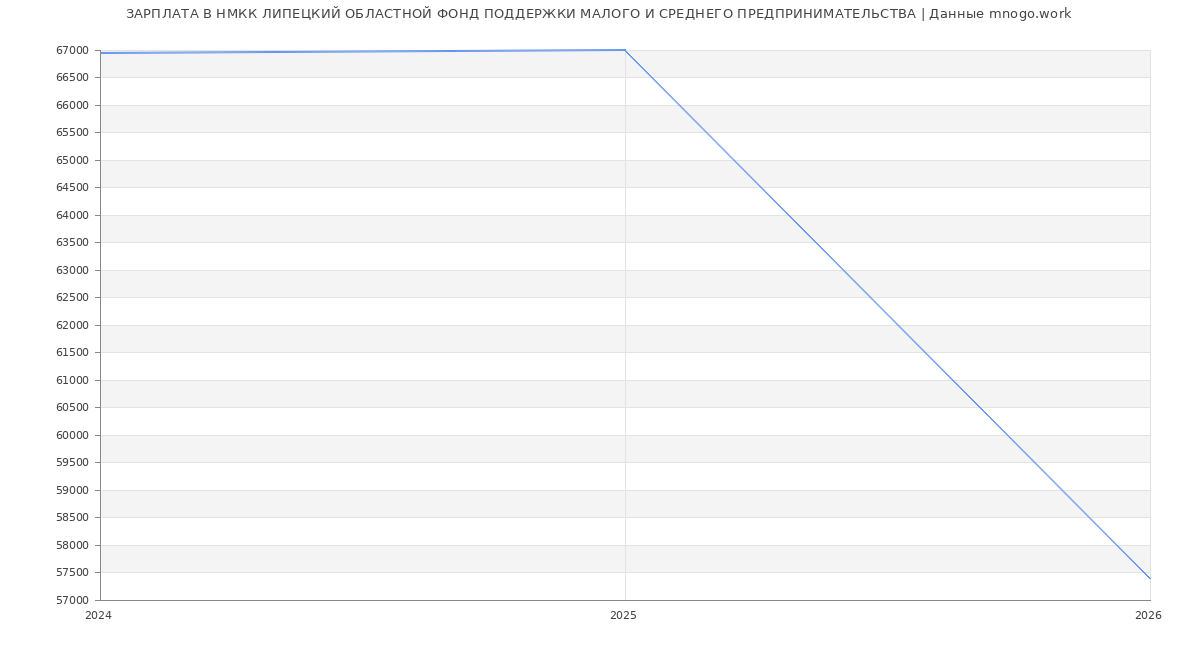Select the 2025 x-axis label
This screenshot has width=1200, height=650.
click(623, 615)
